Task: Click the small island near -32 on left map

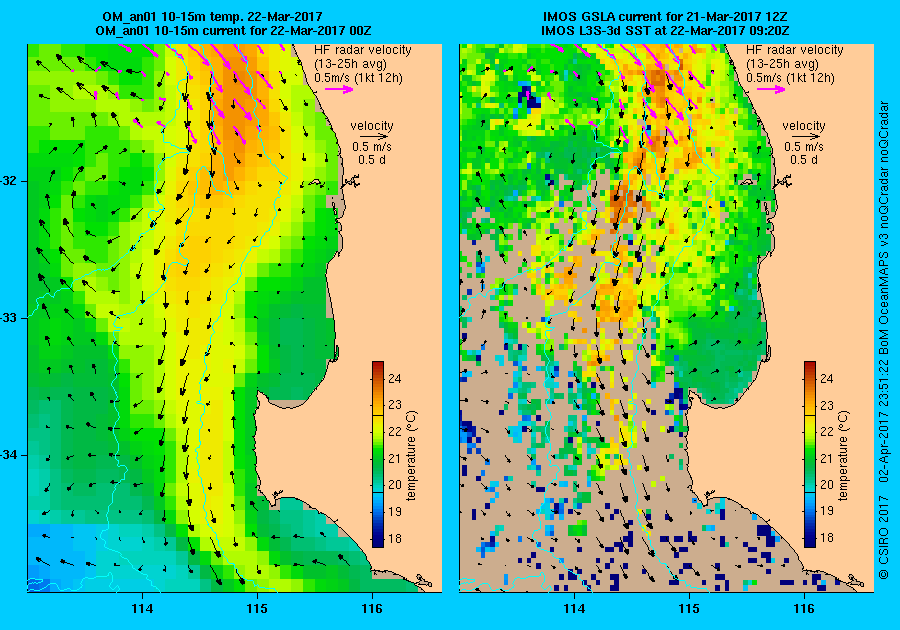Action: coord(315,182)
